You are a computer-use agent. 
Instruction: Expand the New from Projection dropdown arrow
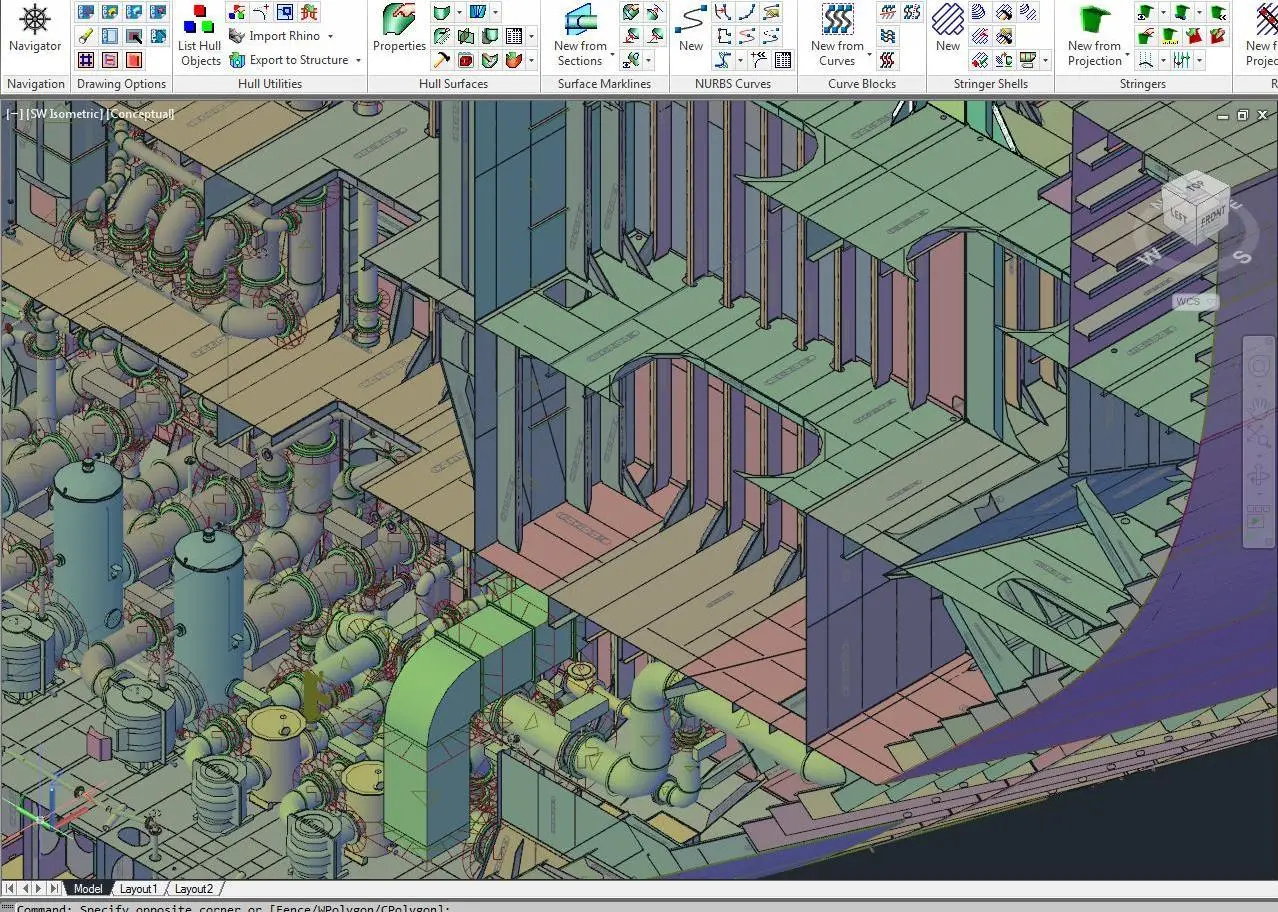[x=1128, y=54]
